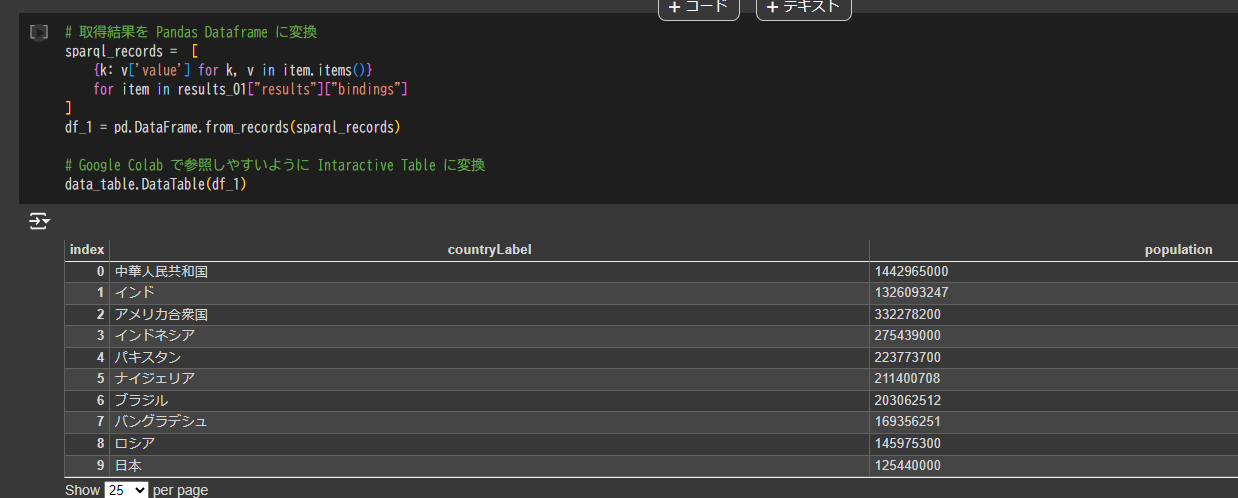Image resolution: width=1238 pixels, height=498 pixels.
Task: Sort the table by the index column header
Action: (87, 249)
